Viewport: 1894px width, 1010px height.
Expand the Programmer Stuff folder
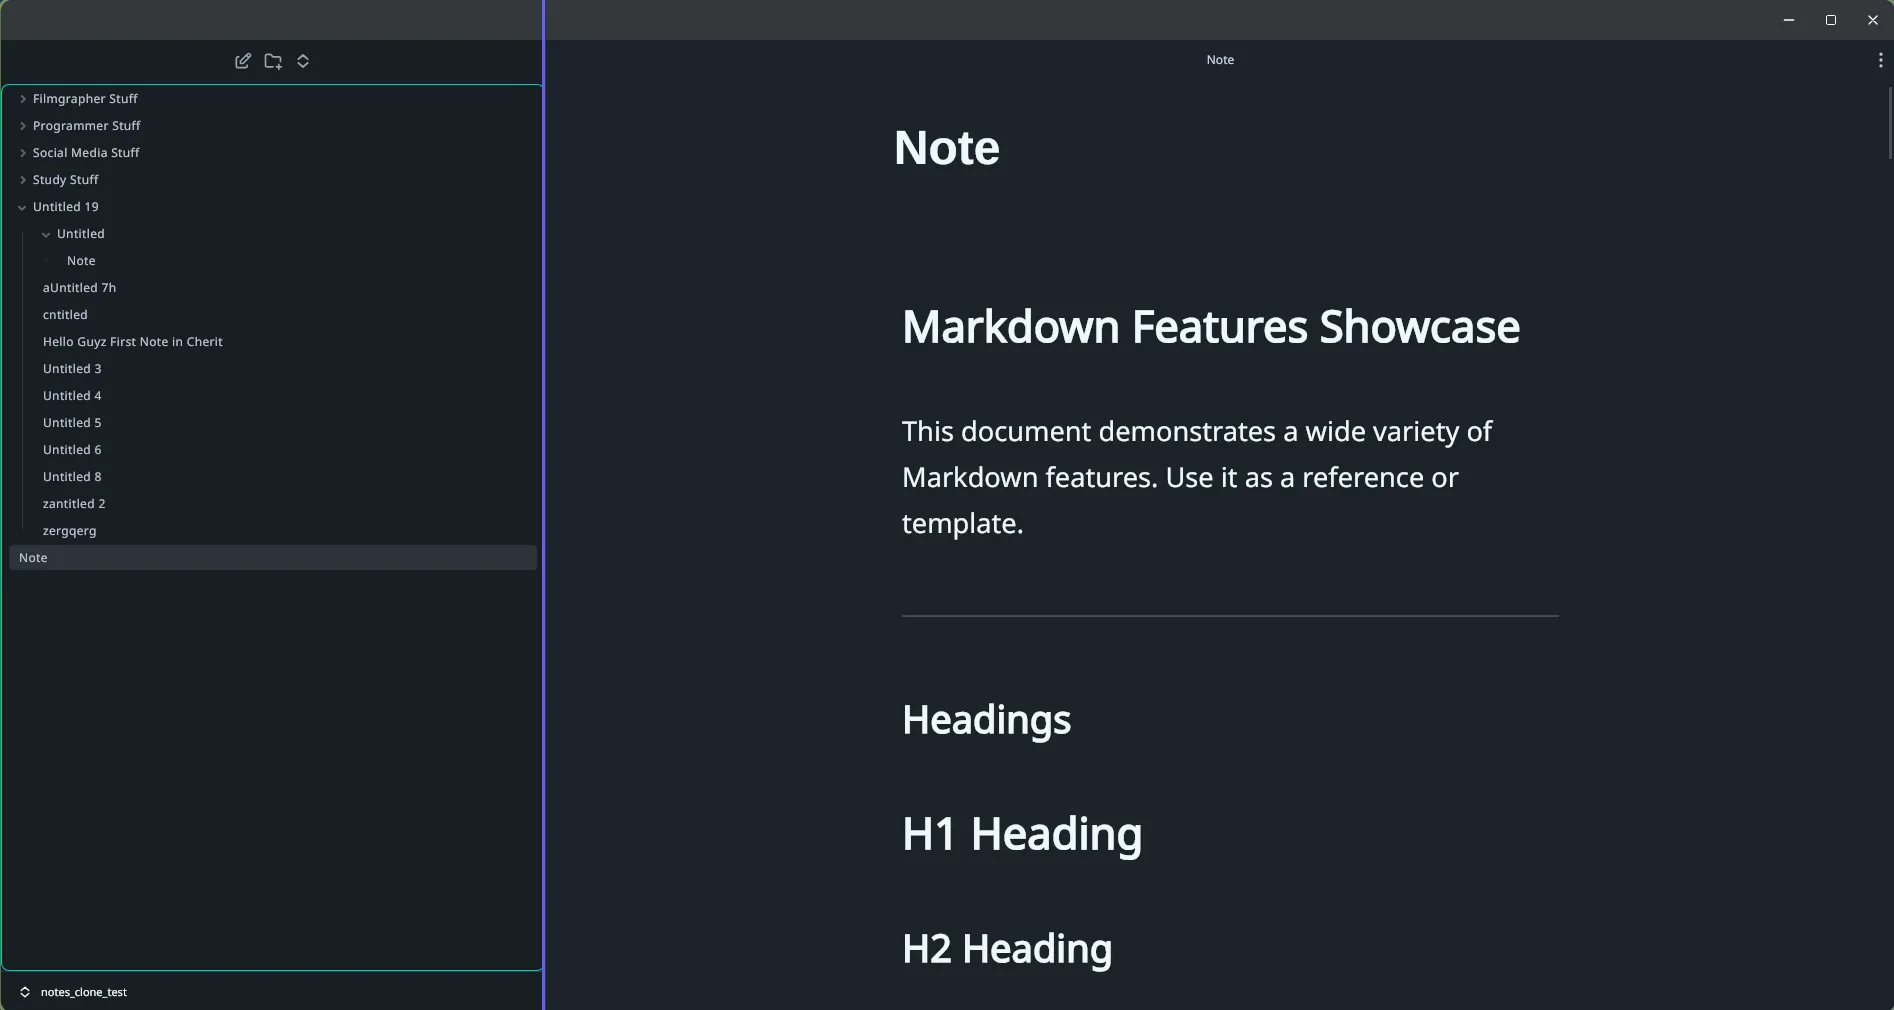pyautogui.click(x=23, y=126)
